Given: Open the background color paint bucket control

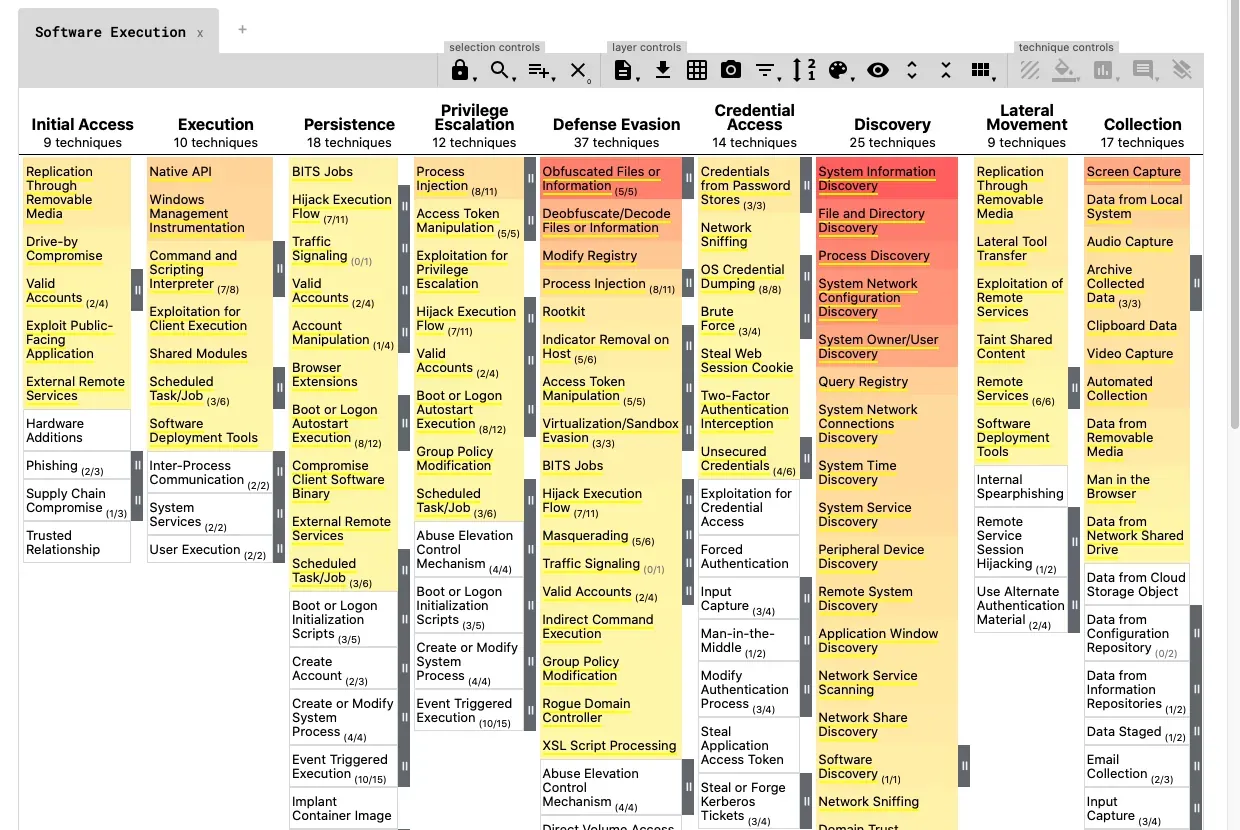Looking at the screenshot, I should (1066, 70).
